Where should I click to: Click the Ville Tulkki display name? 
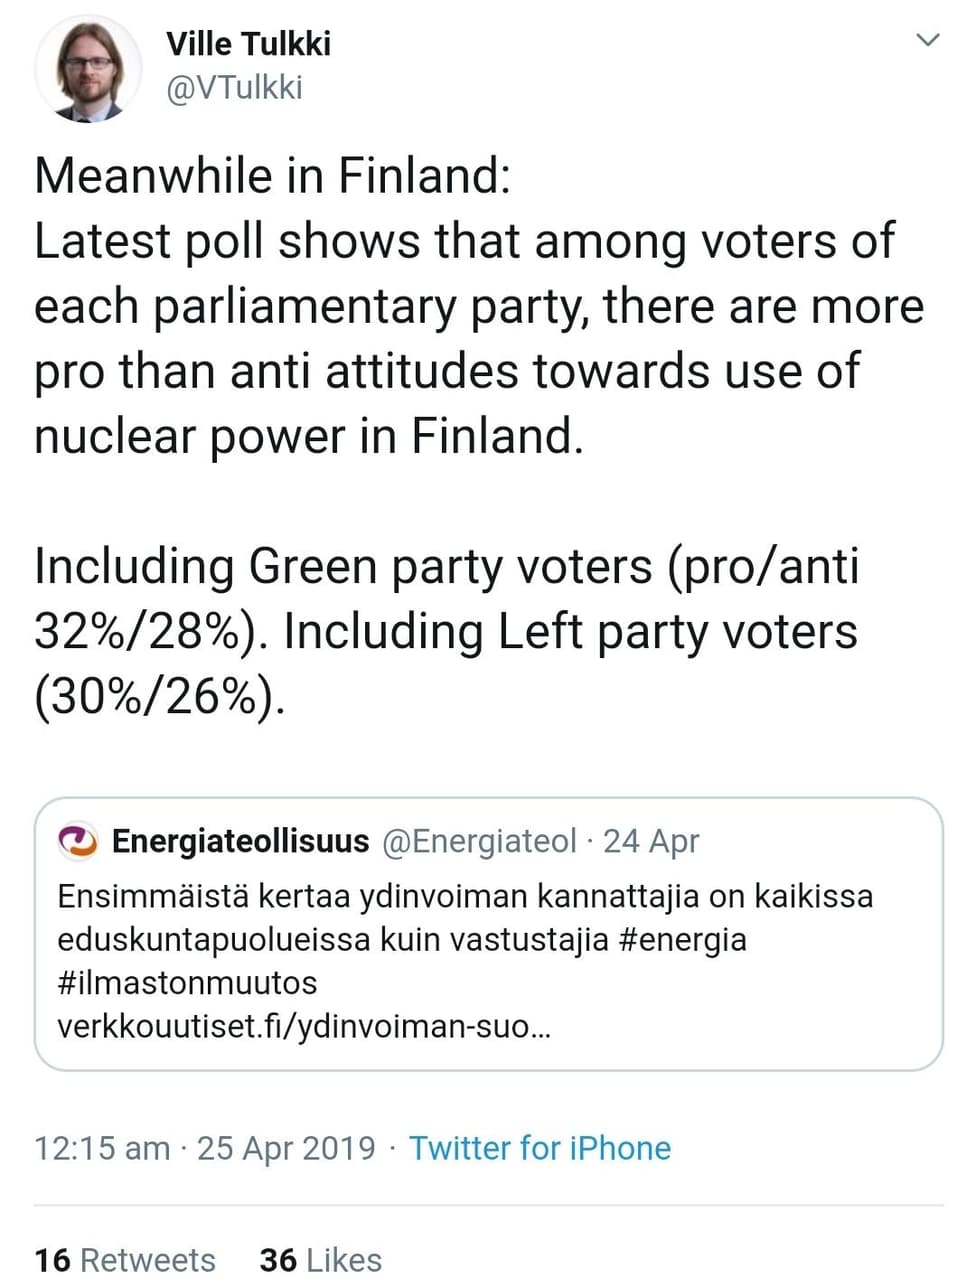point(248,44)
